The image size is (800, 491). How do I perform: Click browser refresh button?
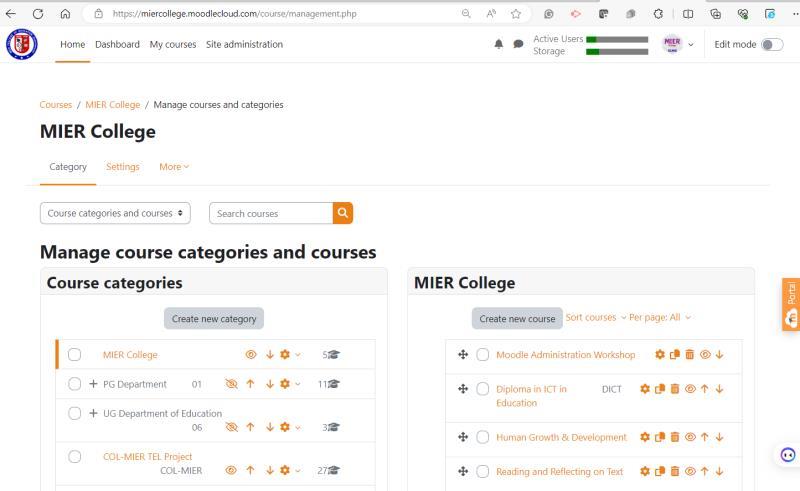point(38,14)
